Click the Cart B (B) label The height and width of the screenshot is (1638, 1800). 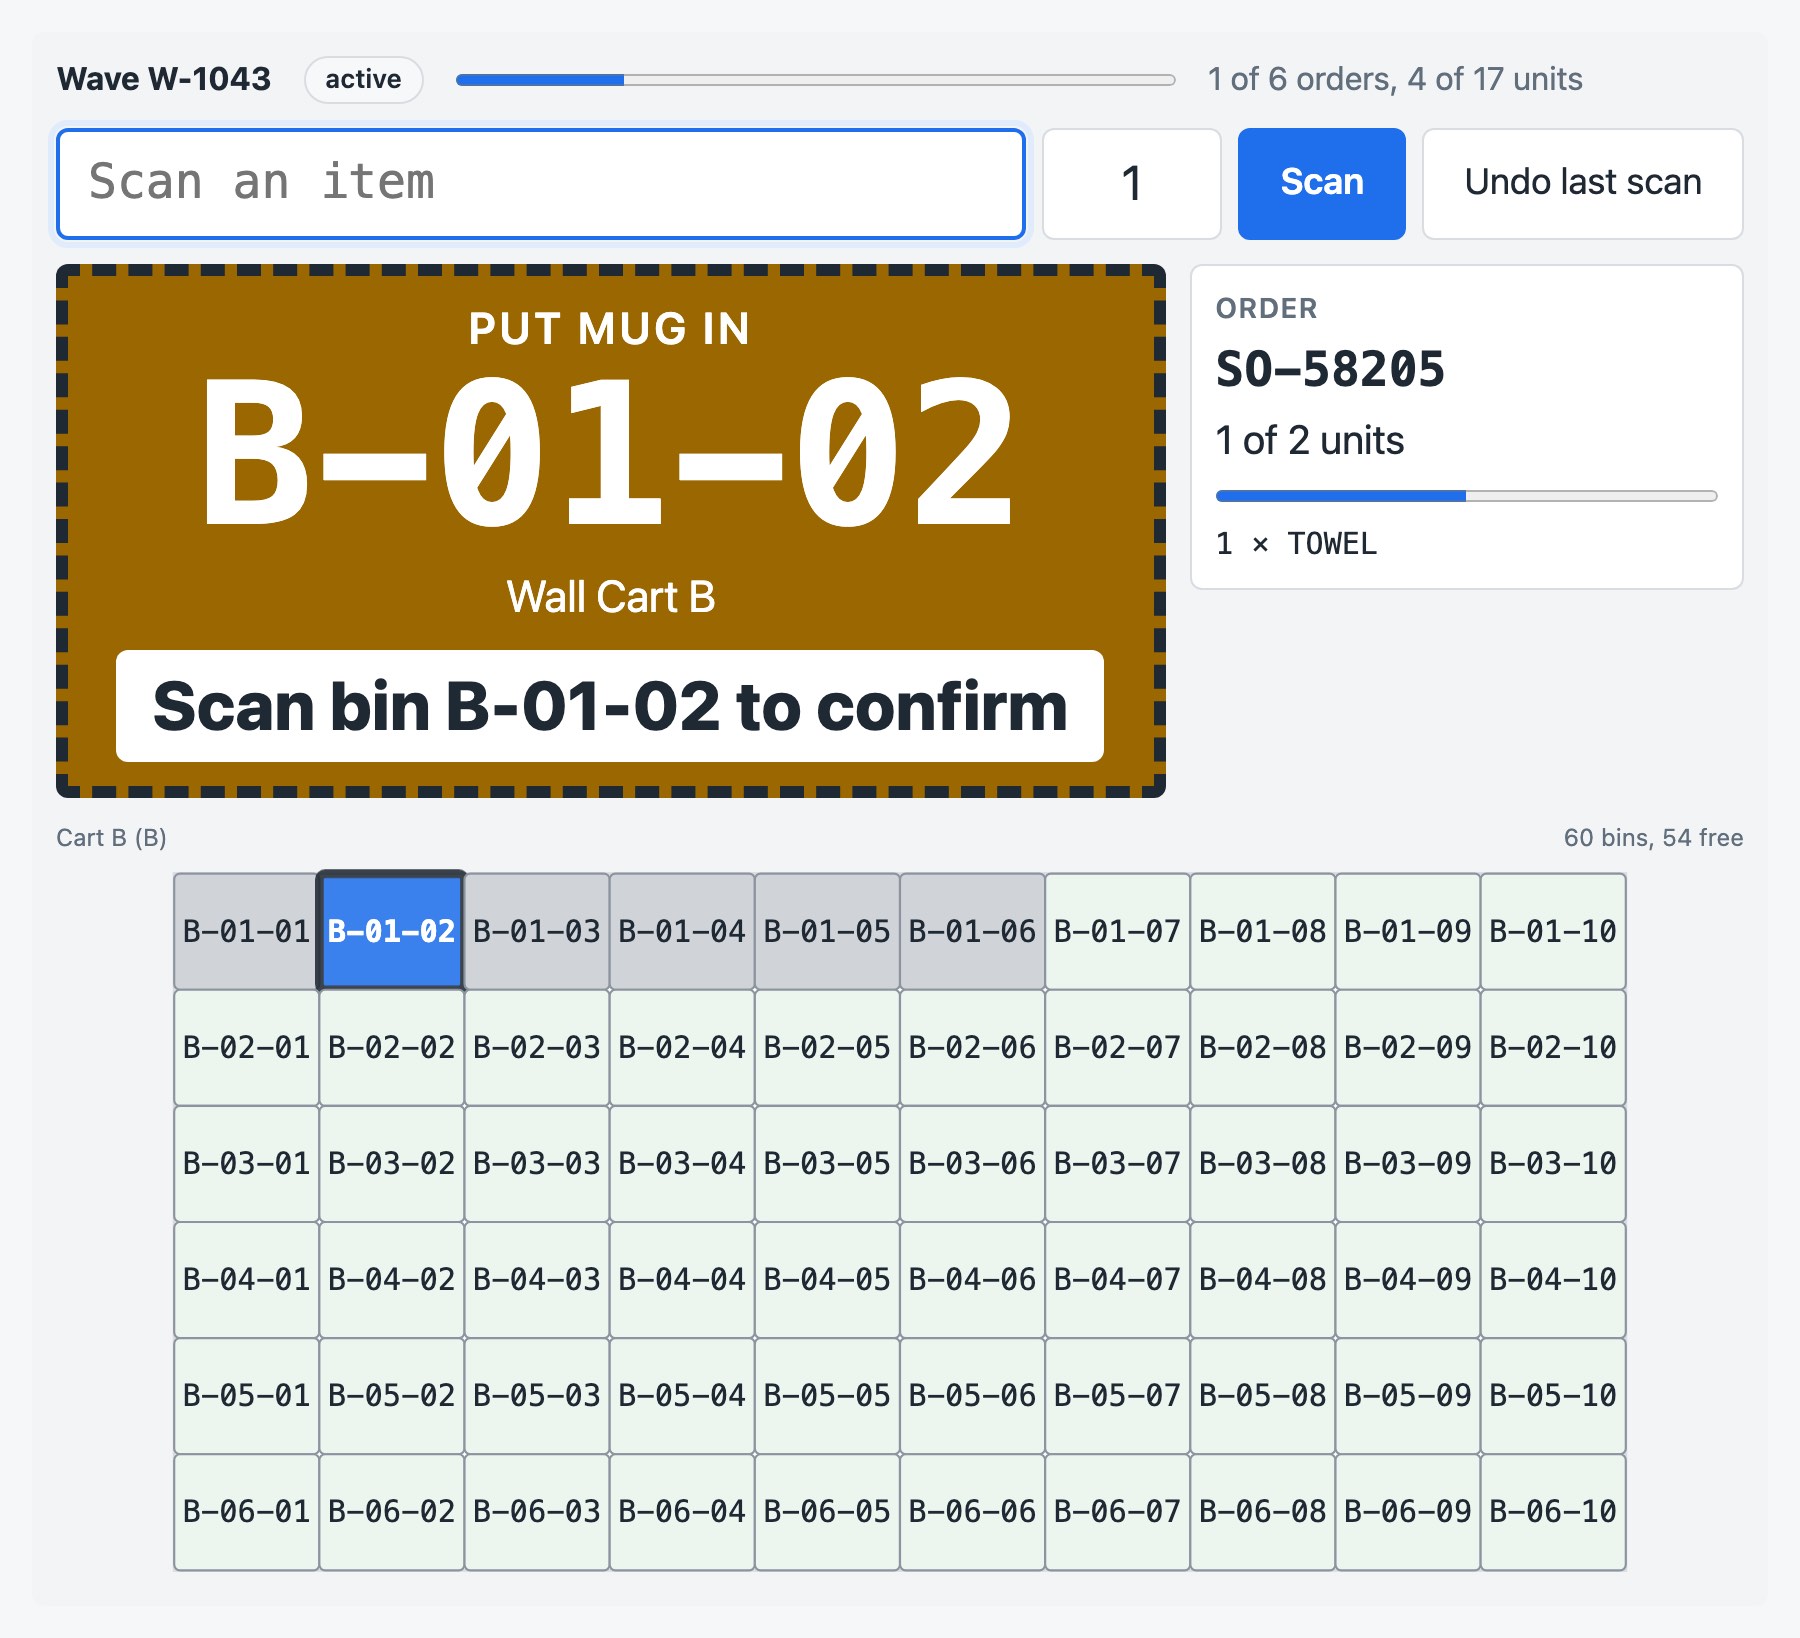coord(111,838)
